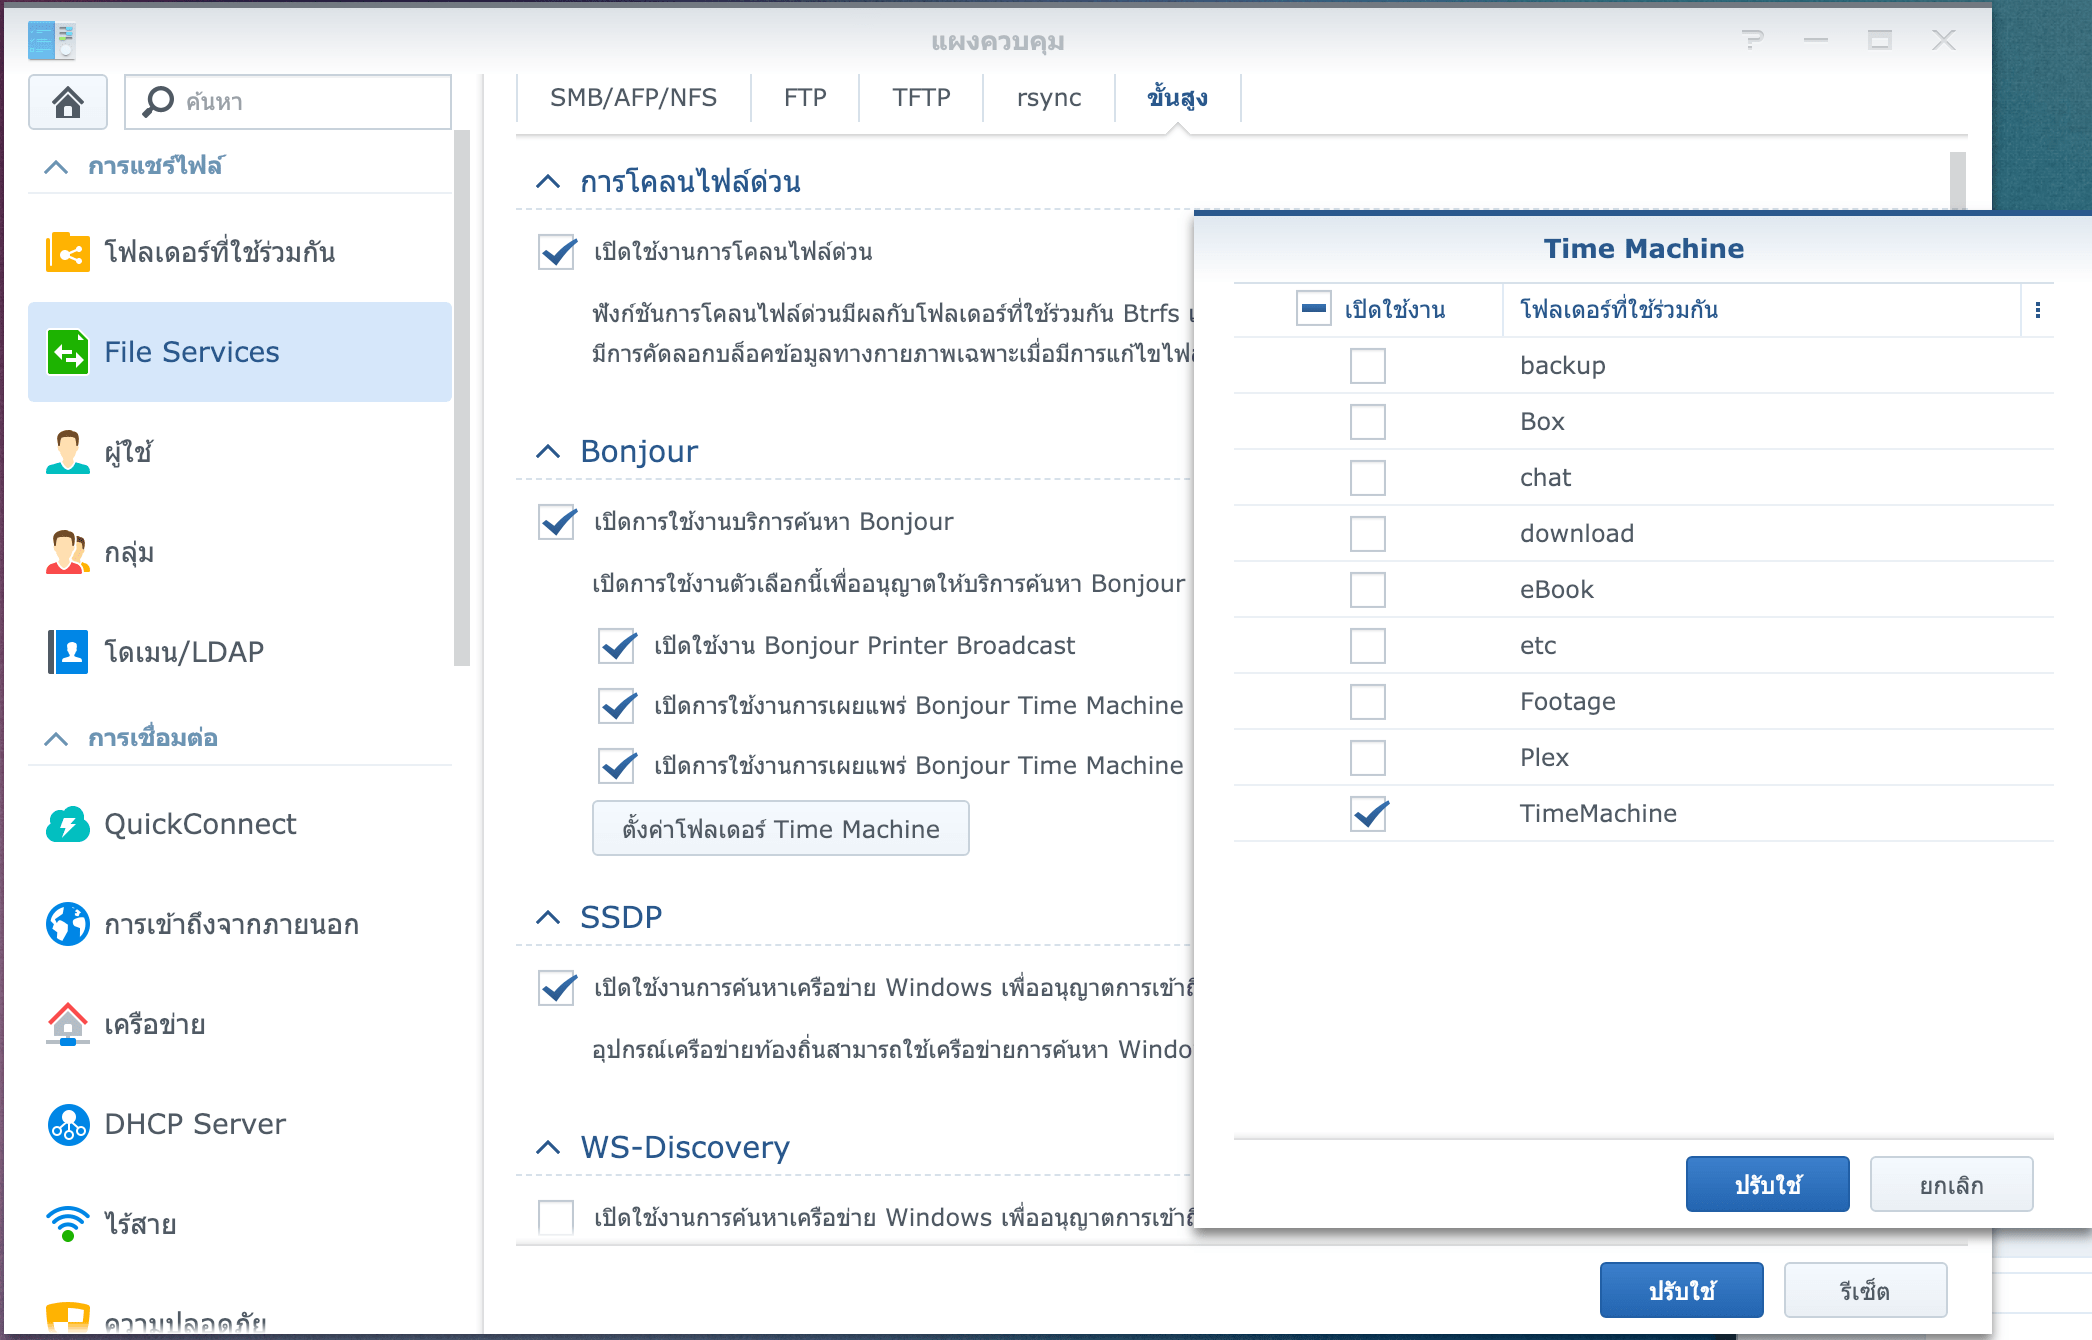Click the home icon button
This screenshot has width=2092, height=1340.
67,101
